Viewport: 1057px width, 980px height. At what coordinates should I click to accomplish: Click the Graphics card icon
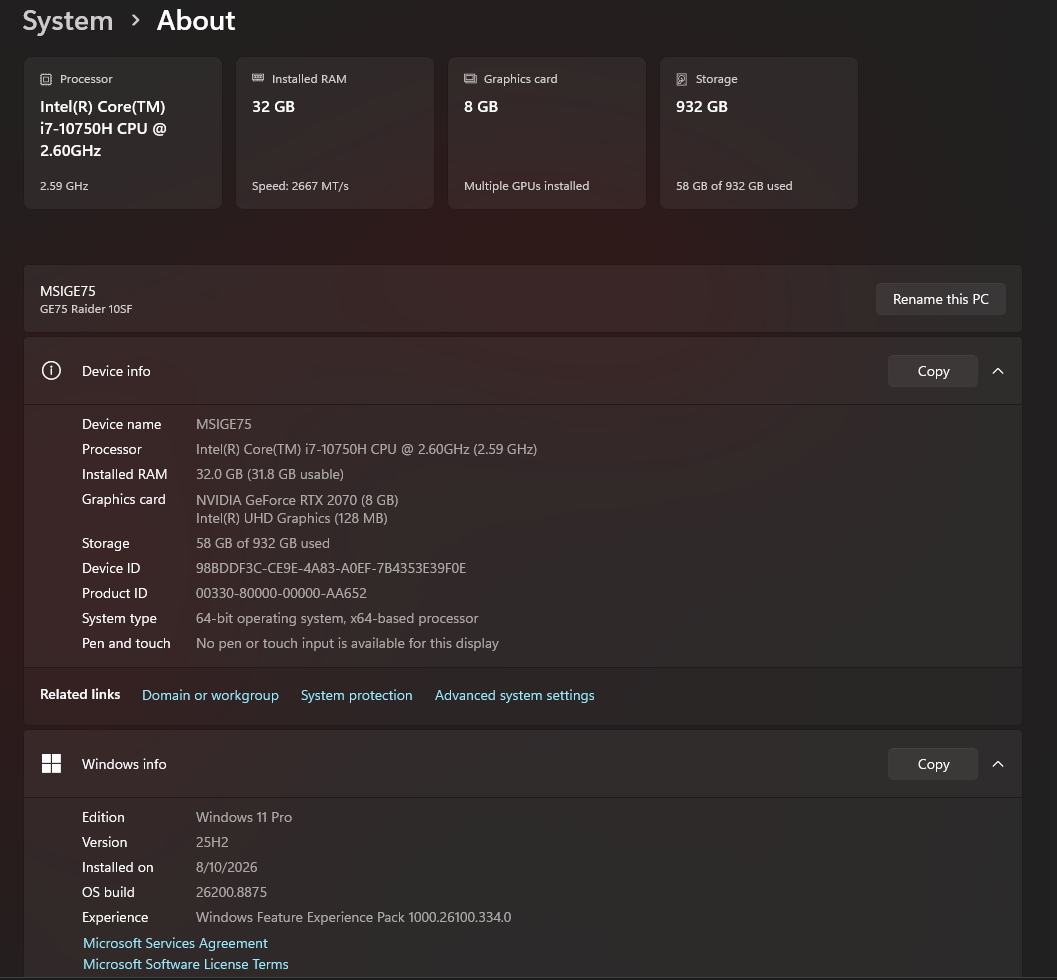(470, 79)
